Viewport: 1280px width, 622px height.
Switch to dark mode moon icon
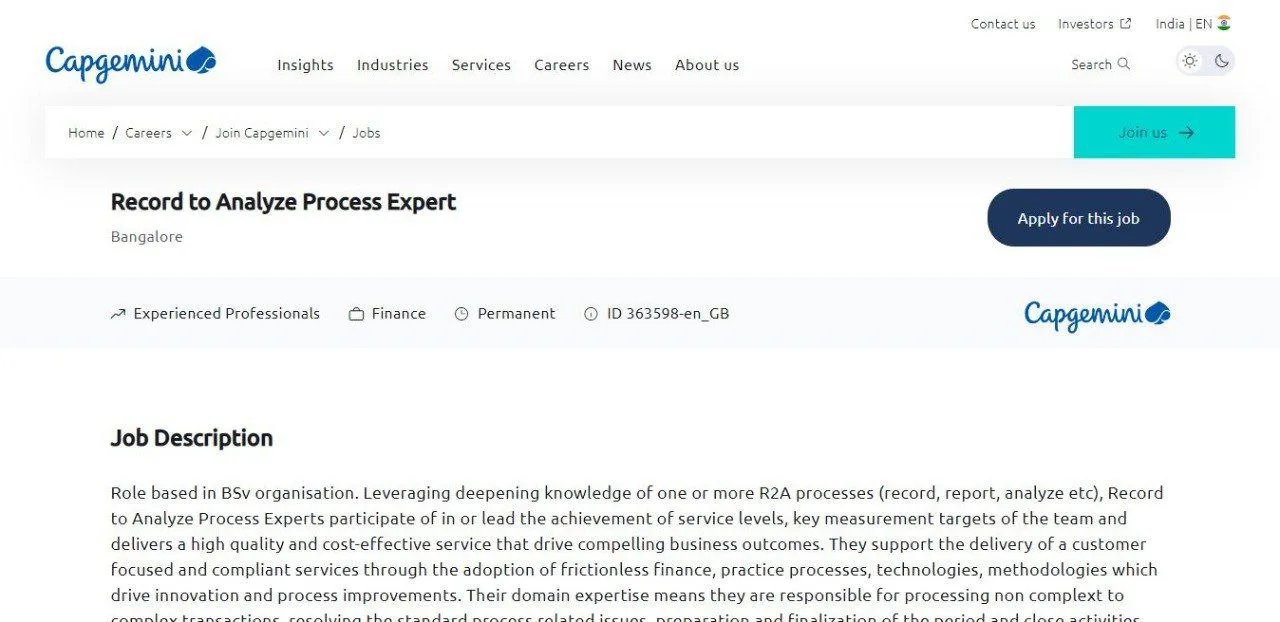1222,61
